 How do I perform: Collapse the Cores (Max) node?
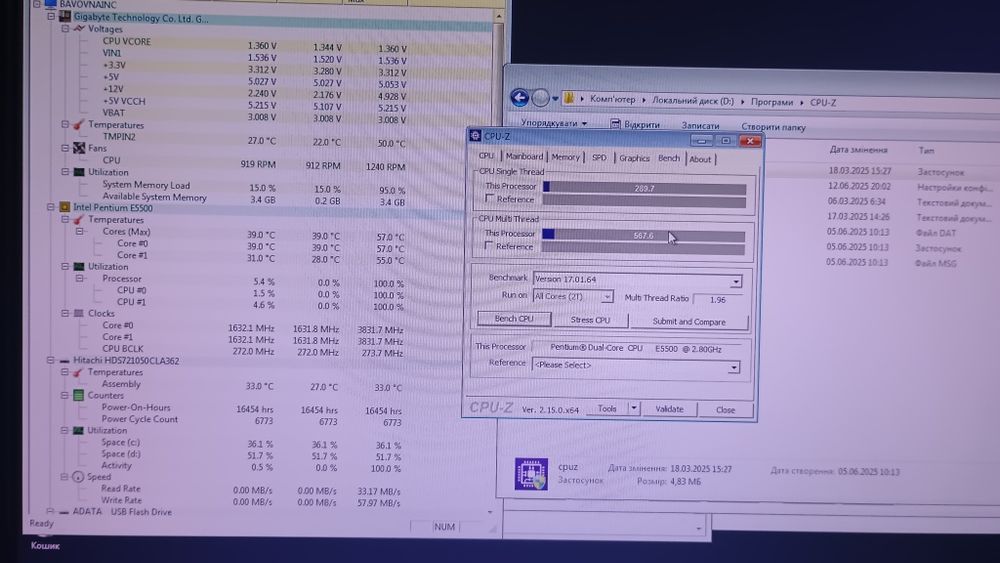coord(80,231)
